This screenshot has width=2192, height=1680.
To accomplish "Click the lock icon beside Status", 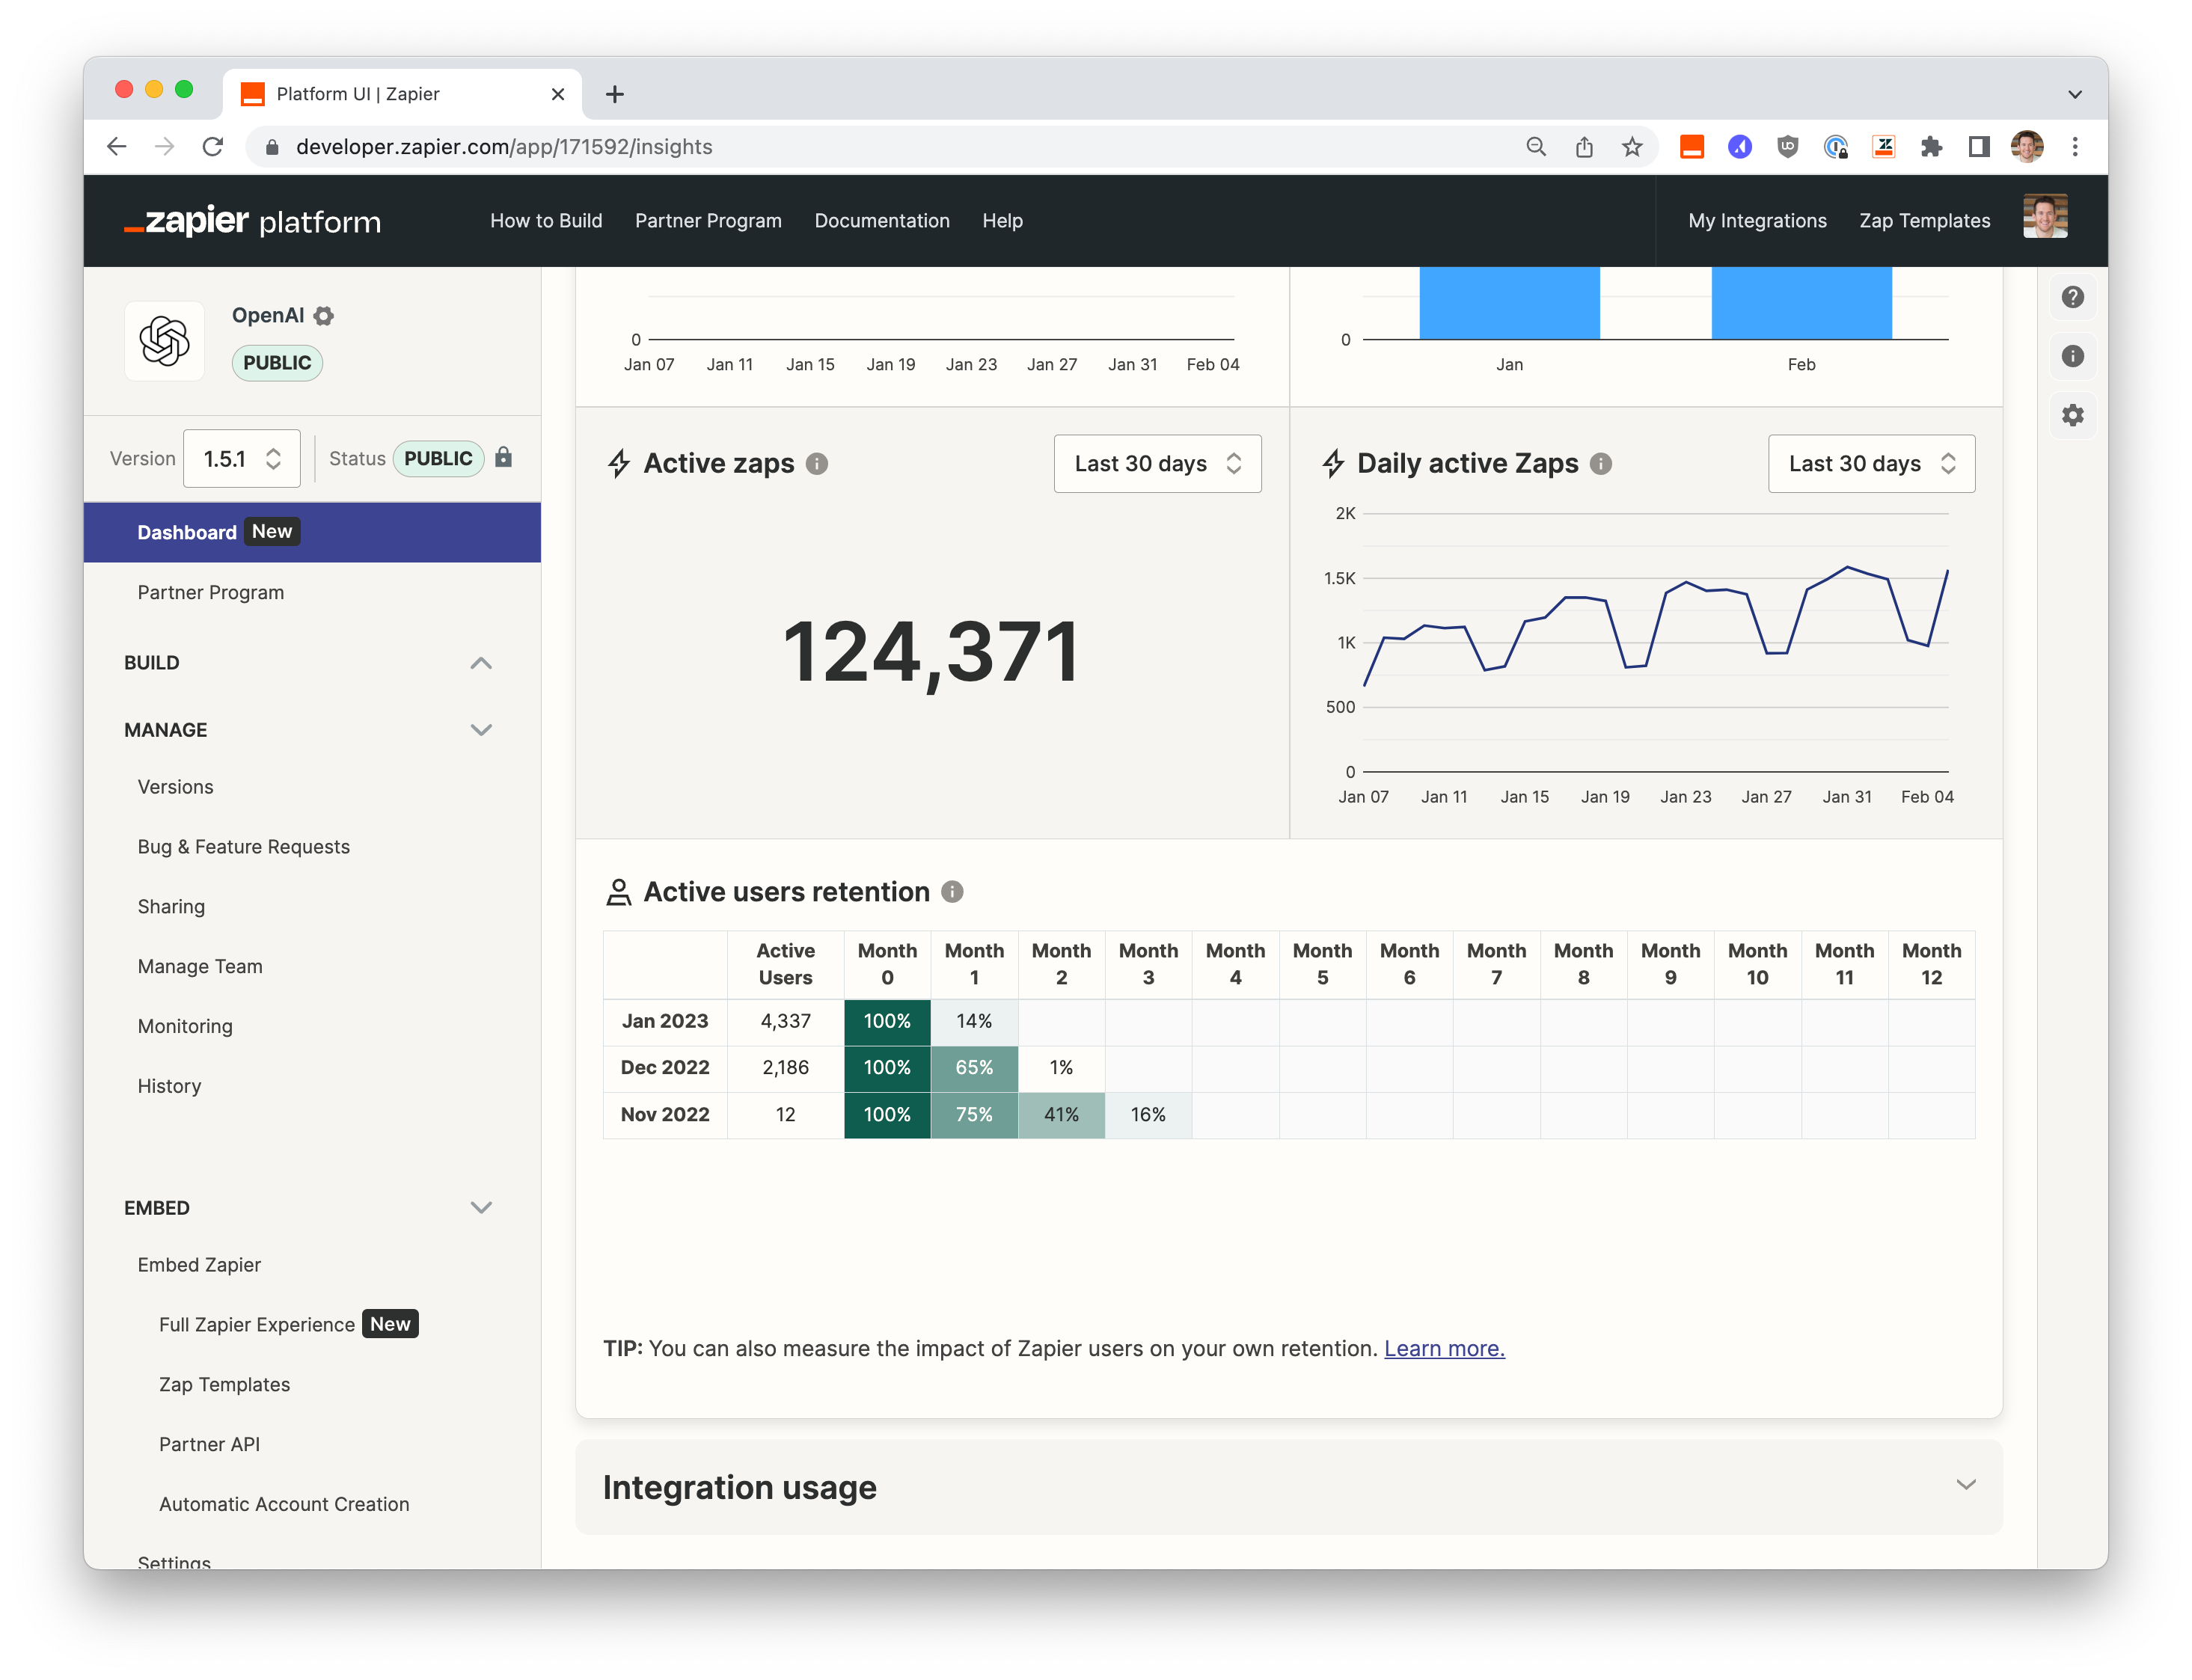I will coord(504,457).
